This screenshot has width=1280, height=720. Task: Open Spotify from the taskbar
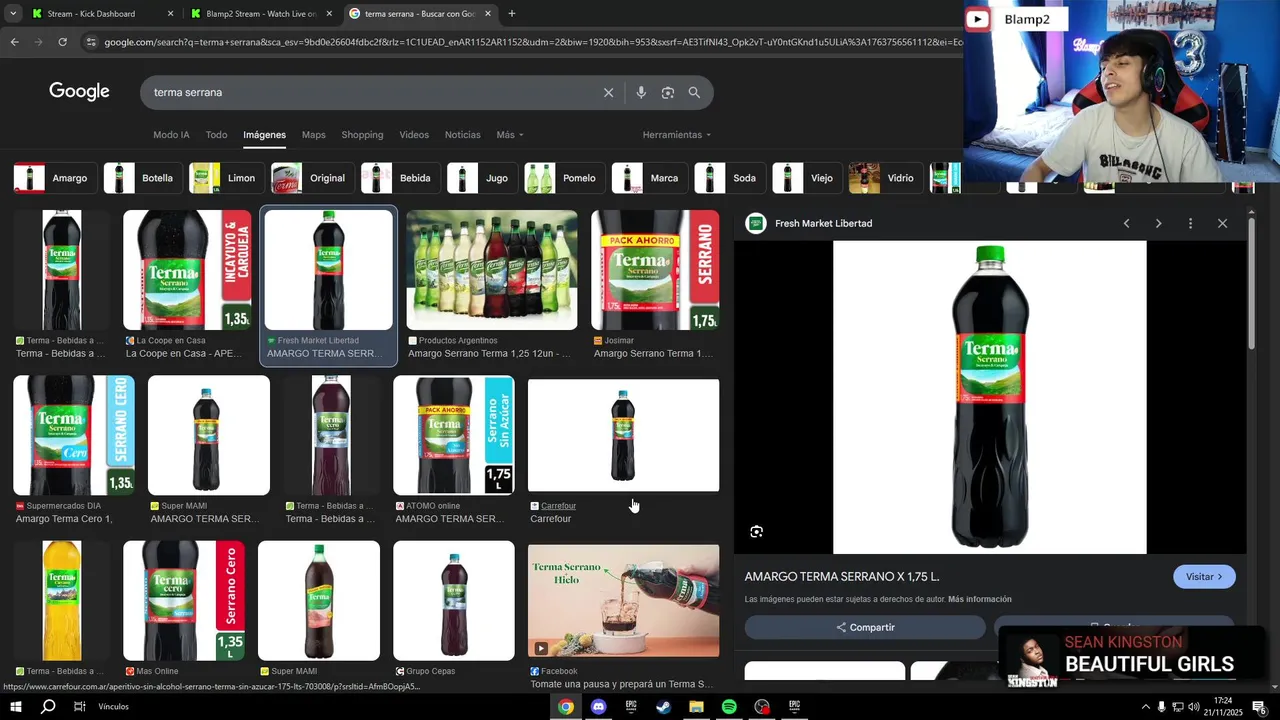click(729, 707)
